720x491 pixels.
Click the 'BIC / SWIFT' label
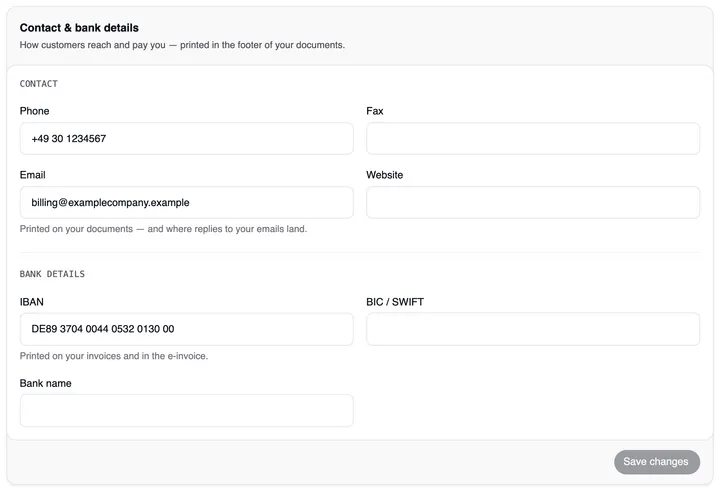(x=395, y=302)
